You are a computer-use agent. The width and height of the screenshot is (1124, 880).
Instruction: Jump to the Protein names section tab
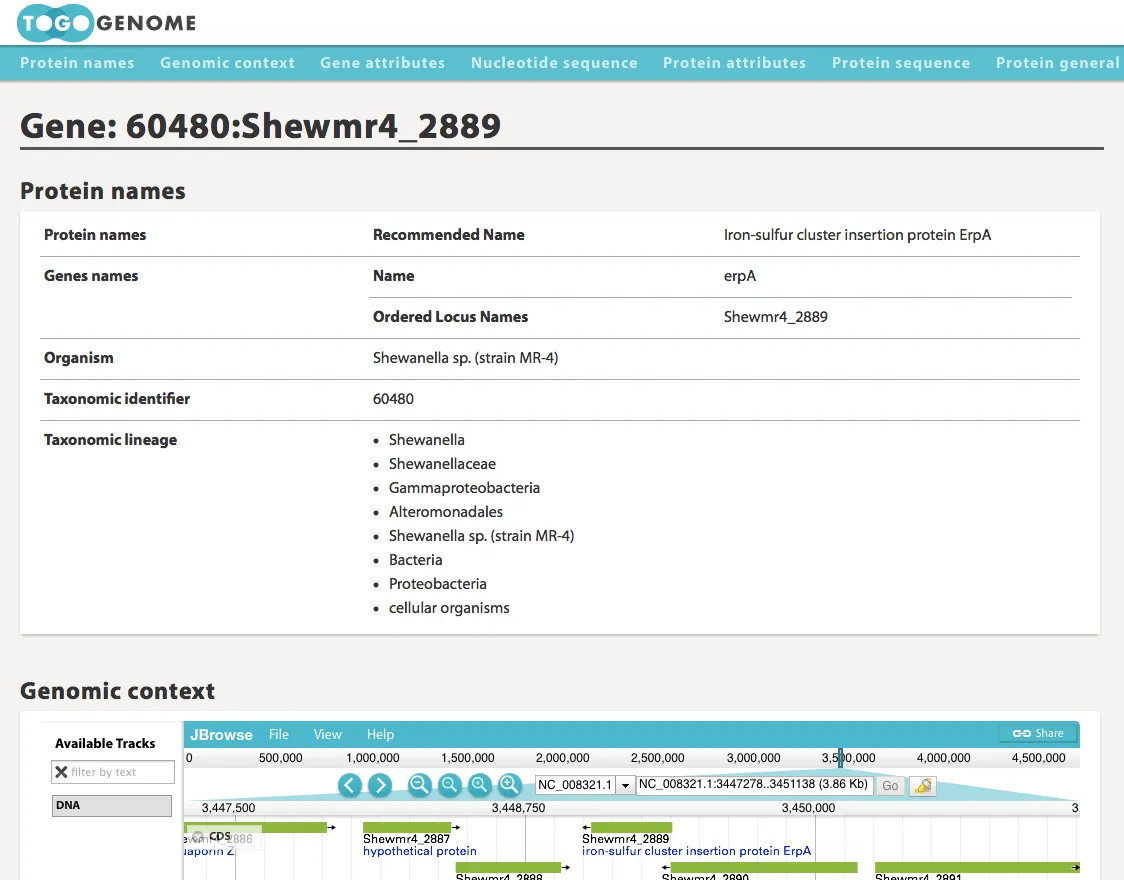tap(77, 63)
